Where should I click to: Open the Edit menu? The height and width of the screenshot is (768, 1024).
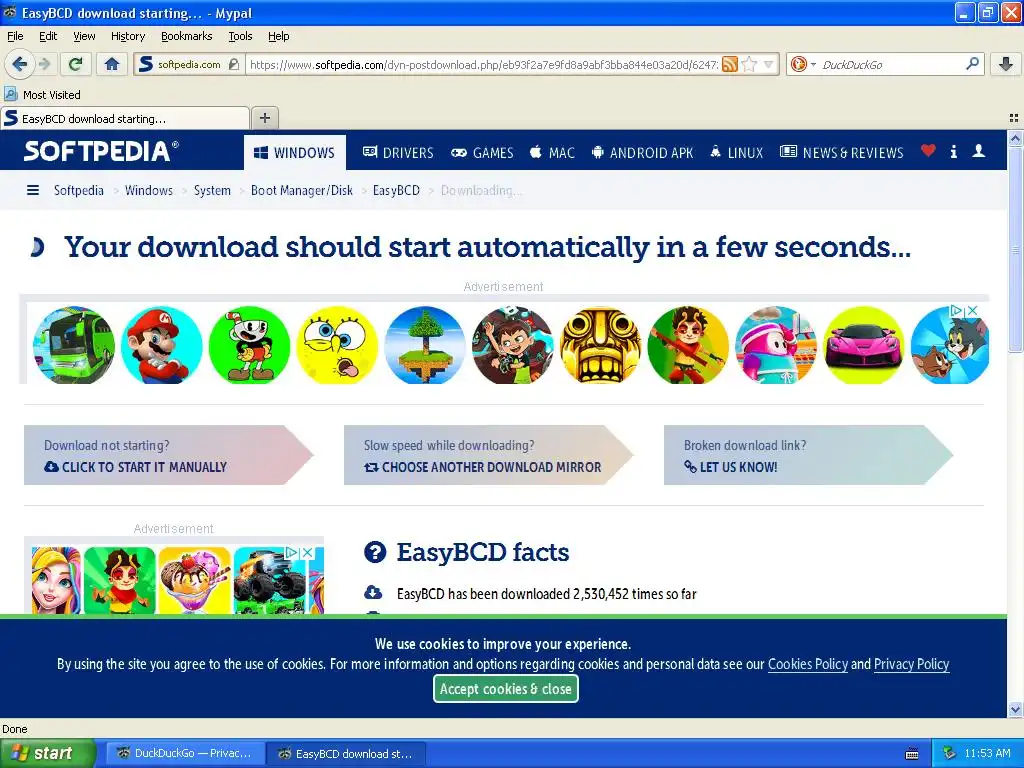48,36
